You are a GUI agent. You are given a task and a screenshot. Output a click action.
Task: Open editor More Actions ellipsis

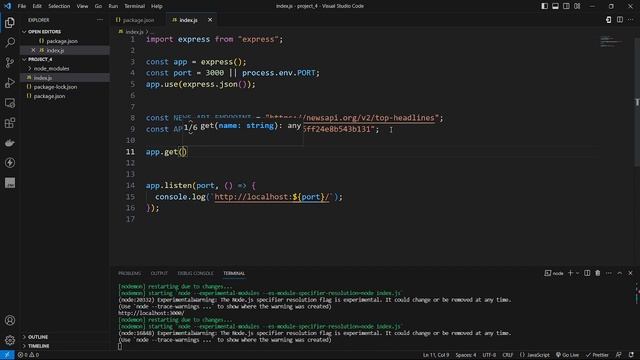[x=631, y=20]
